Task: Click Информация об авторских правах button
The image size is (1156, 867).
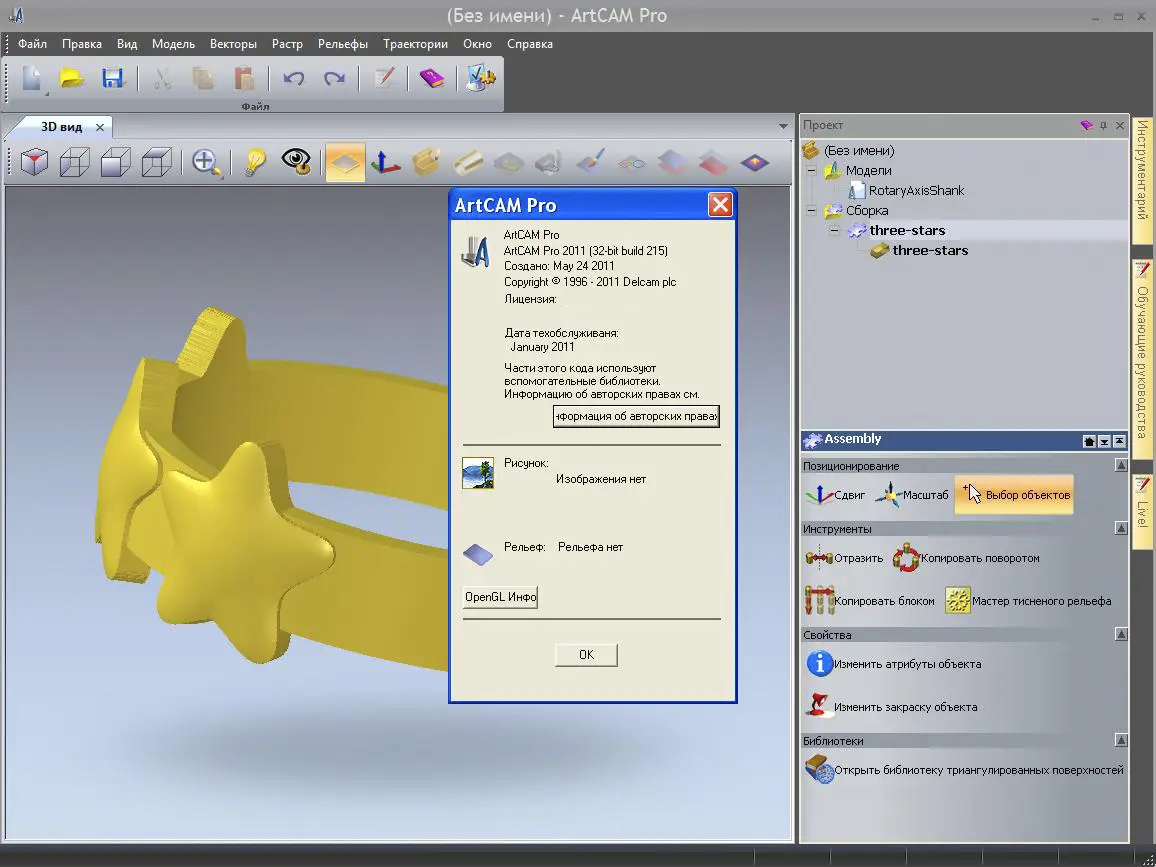Action: pyautogui.click(x=636, y=417)
